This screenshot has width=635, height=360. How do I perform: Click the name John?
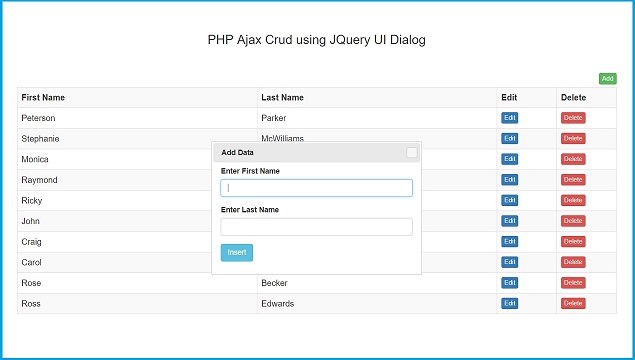coord(30,221)
